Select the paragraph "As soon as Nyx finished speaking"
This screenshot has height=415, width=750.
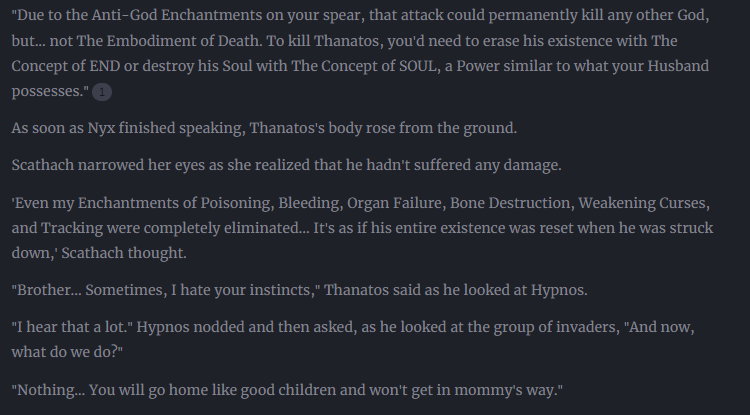[x=264, y=128]
